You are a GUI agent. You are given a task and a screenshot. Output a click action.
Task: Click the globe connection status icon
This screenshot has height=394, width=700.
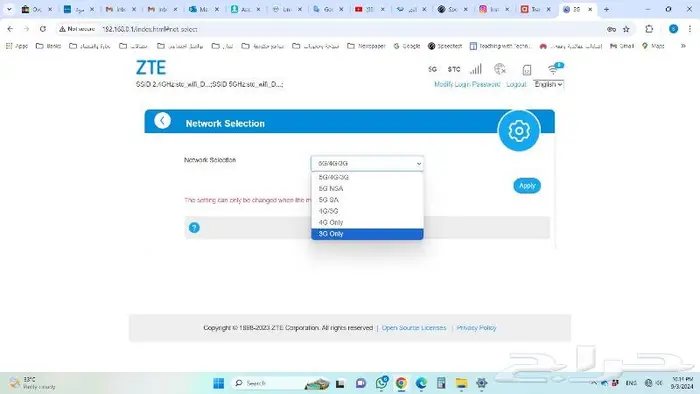pyautogui.click(x=500, y=69)
